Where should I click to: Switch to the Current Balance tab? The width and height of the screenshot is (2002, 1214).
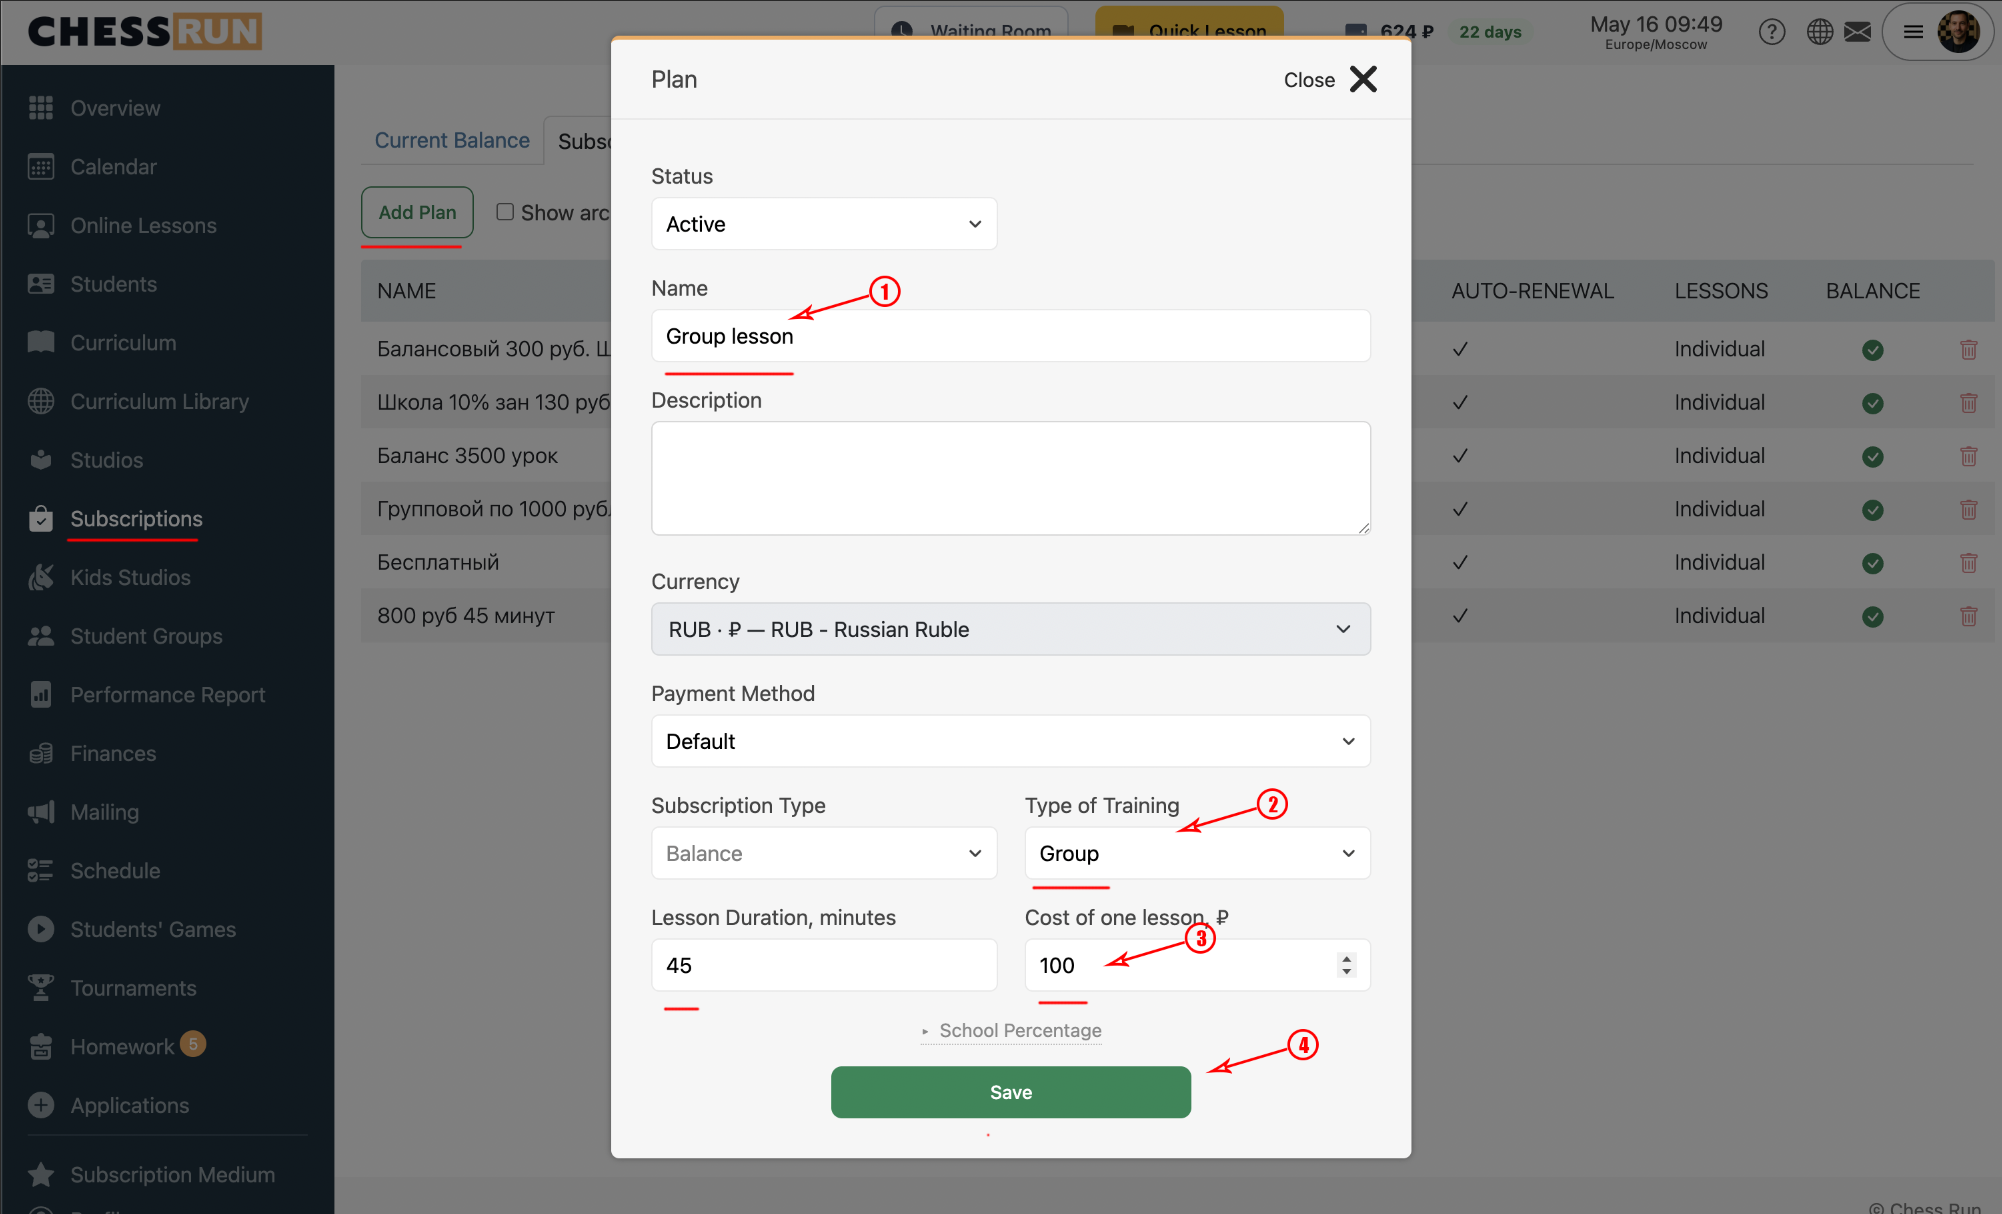(x=452, y=141)
